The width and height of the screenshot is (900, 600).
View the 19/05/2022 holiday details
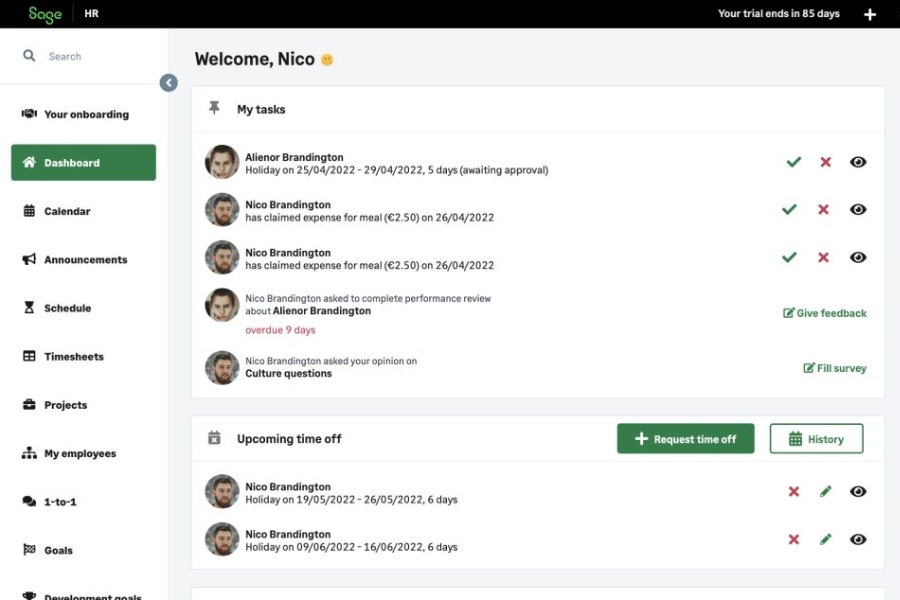click(858, 492)
